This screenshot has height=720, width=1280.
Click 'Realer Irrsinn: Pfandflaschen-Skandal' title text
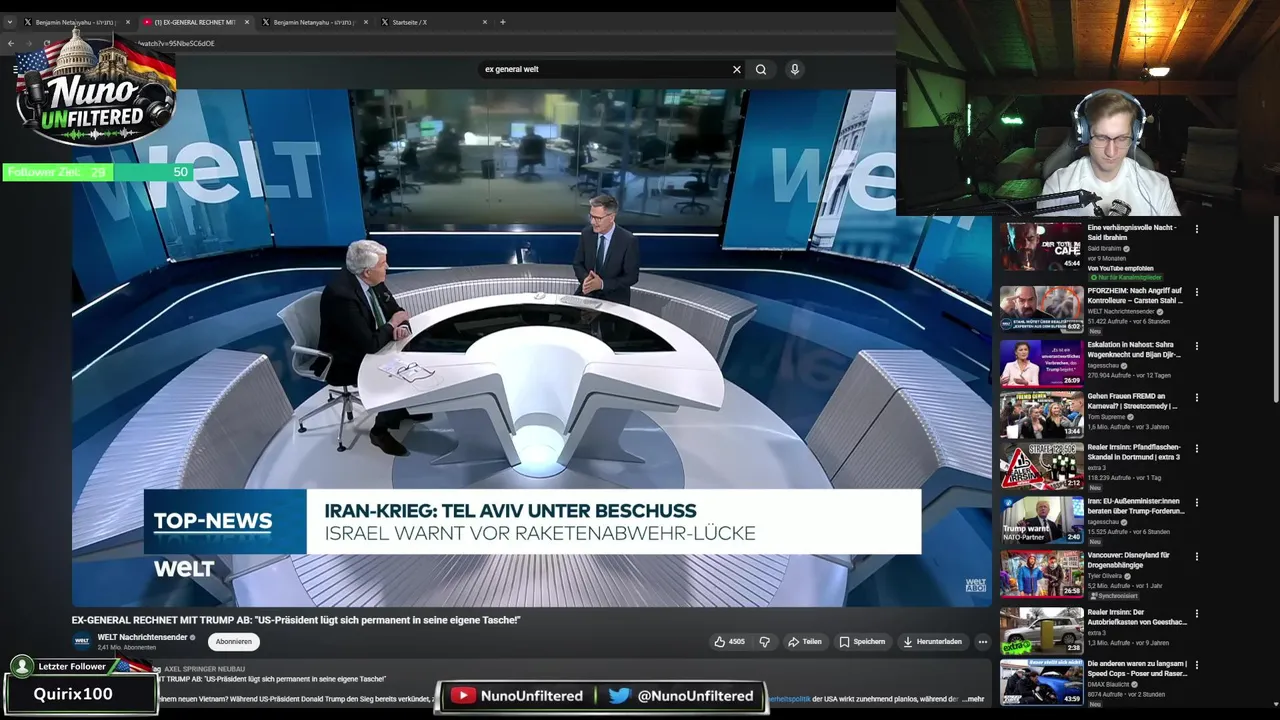click(1134, 452)
